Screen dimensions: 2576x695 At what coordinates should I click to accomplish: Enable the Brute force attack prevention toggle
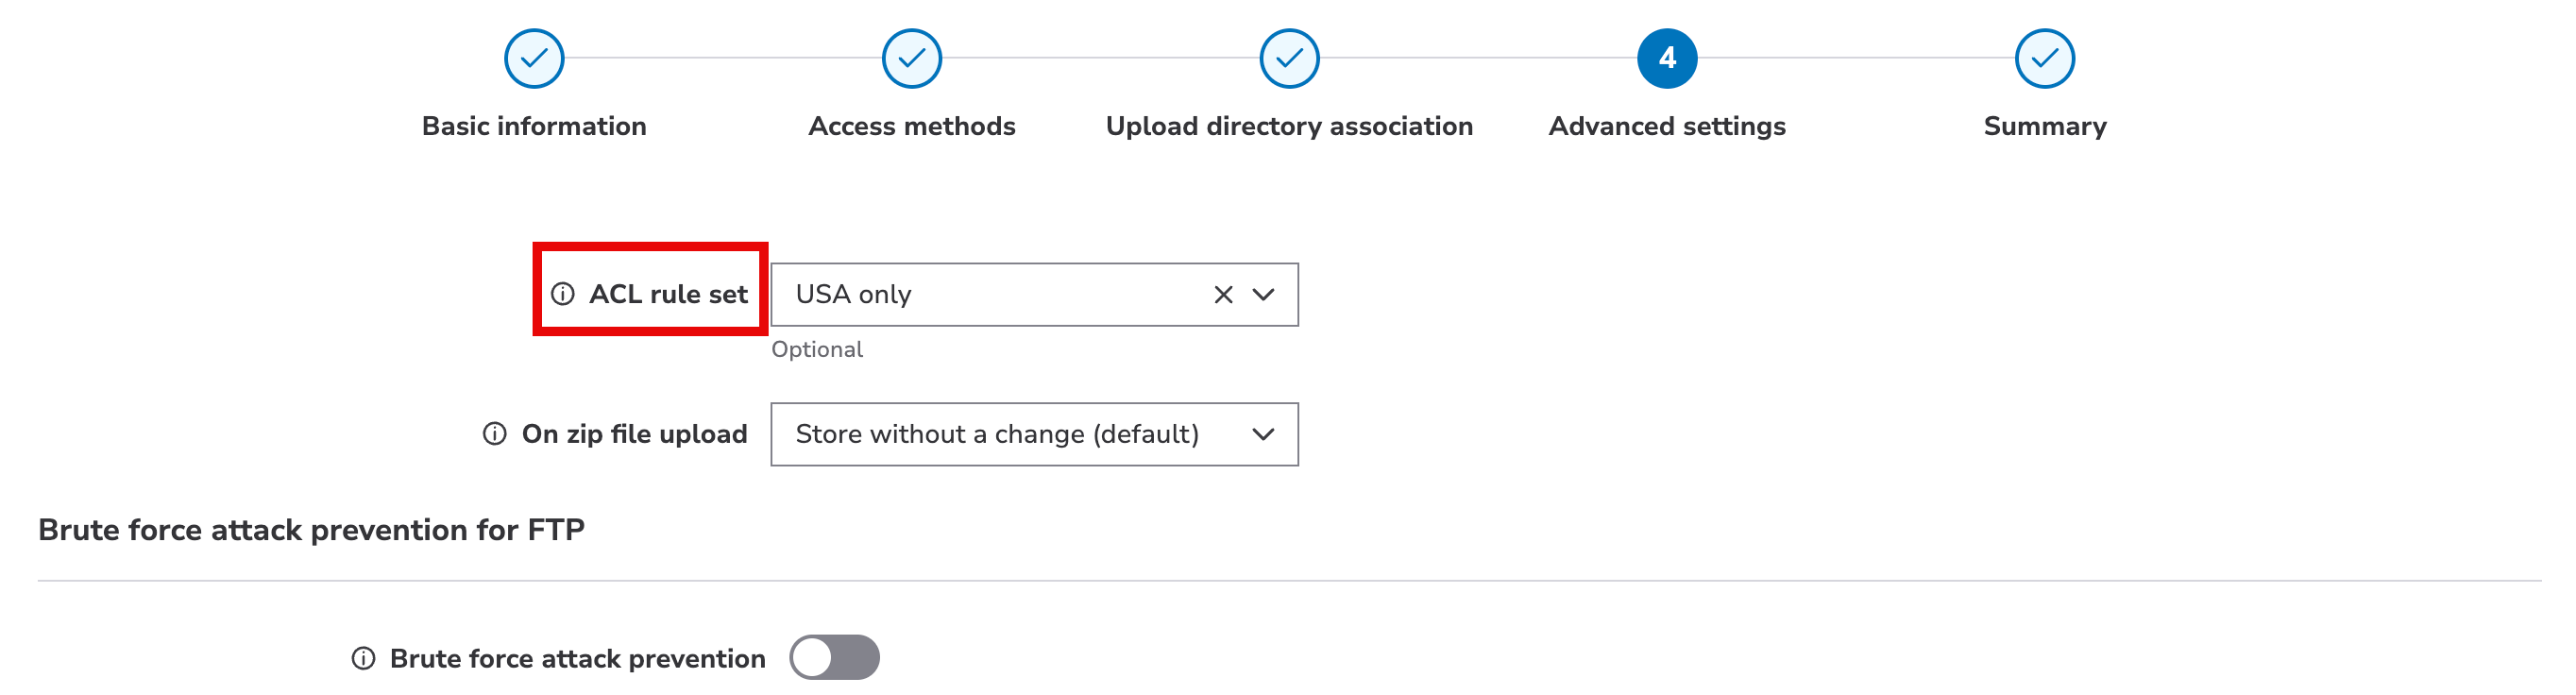pyautogui.click(x=834, y=658)
